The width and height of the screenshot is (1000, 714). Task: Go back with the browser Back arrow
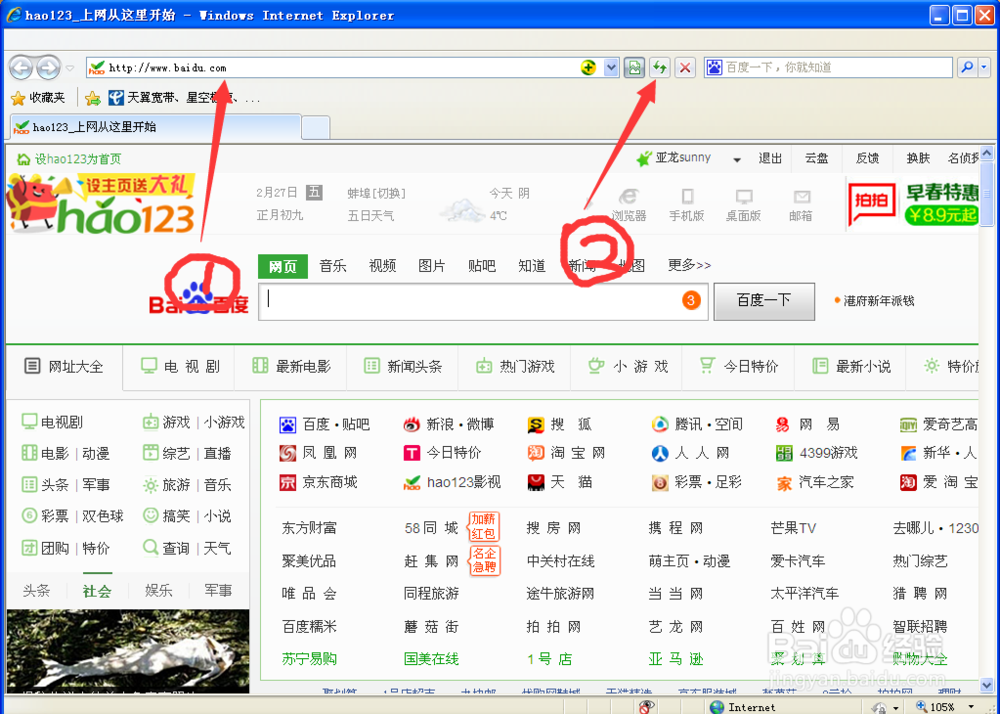[x=21, y=68]
